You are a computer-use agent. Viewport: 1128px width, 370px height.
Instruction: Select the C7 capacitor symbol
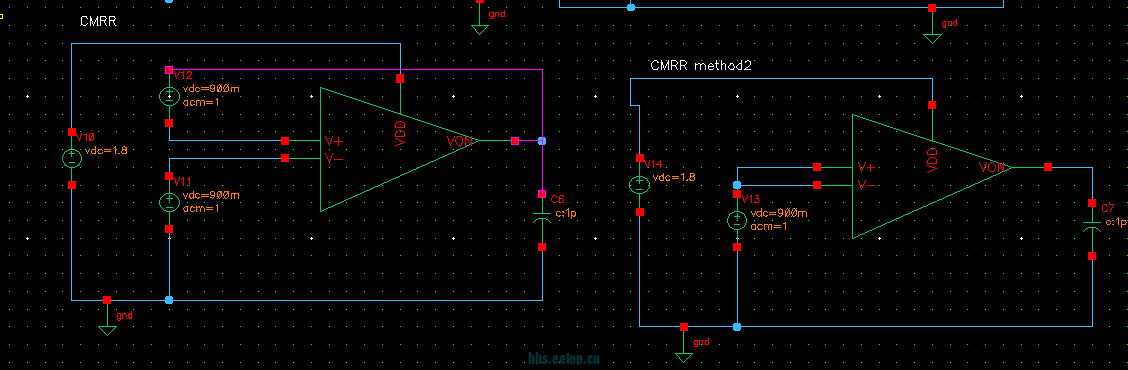coord(1092,227)
